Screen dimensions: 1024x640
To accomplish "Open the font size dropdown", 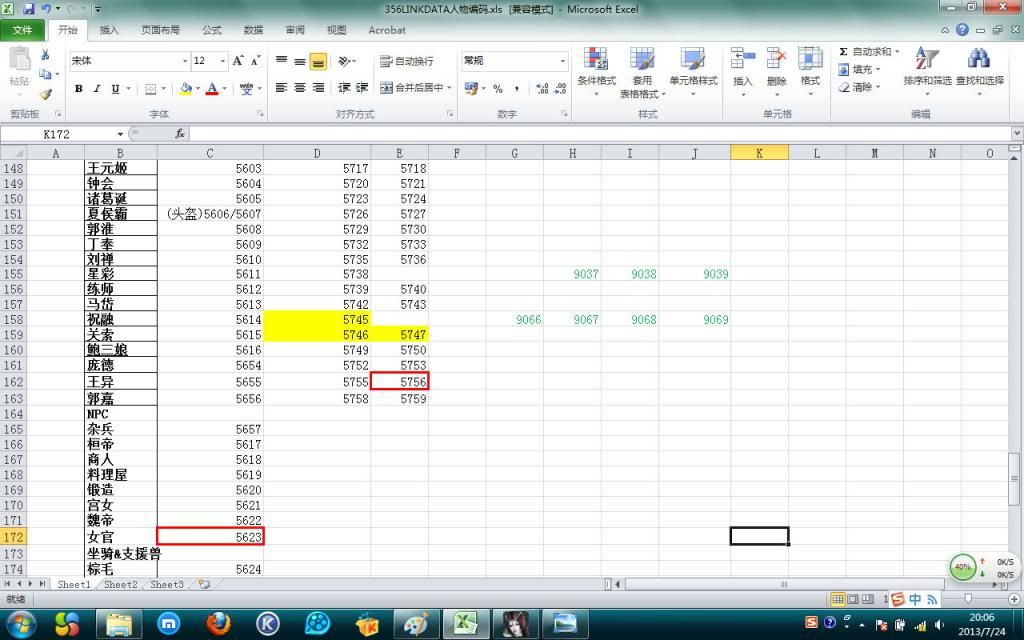I will (221, 61).
